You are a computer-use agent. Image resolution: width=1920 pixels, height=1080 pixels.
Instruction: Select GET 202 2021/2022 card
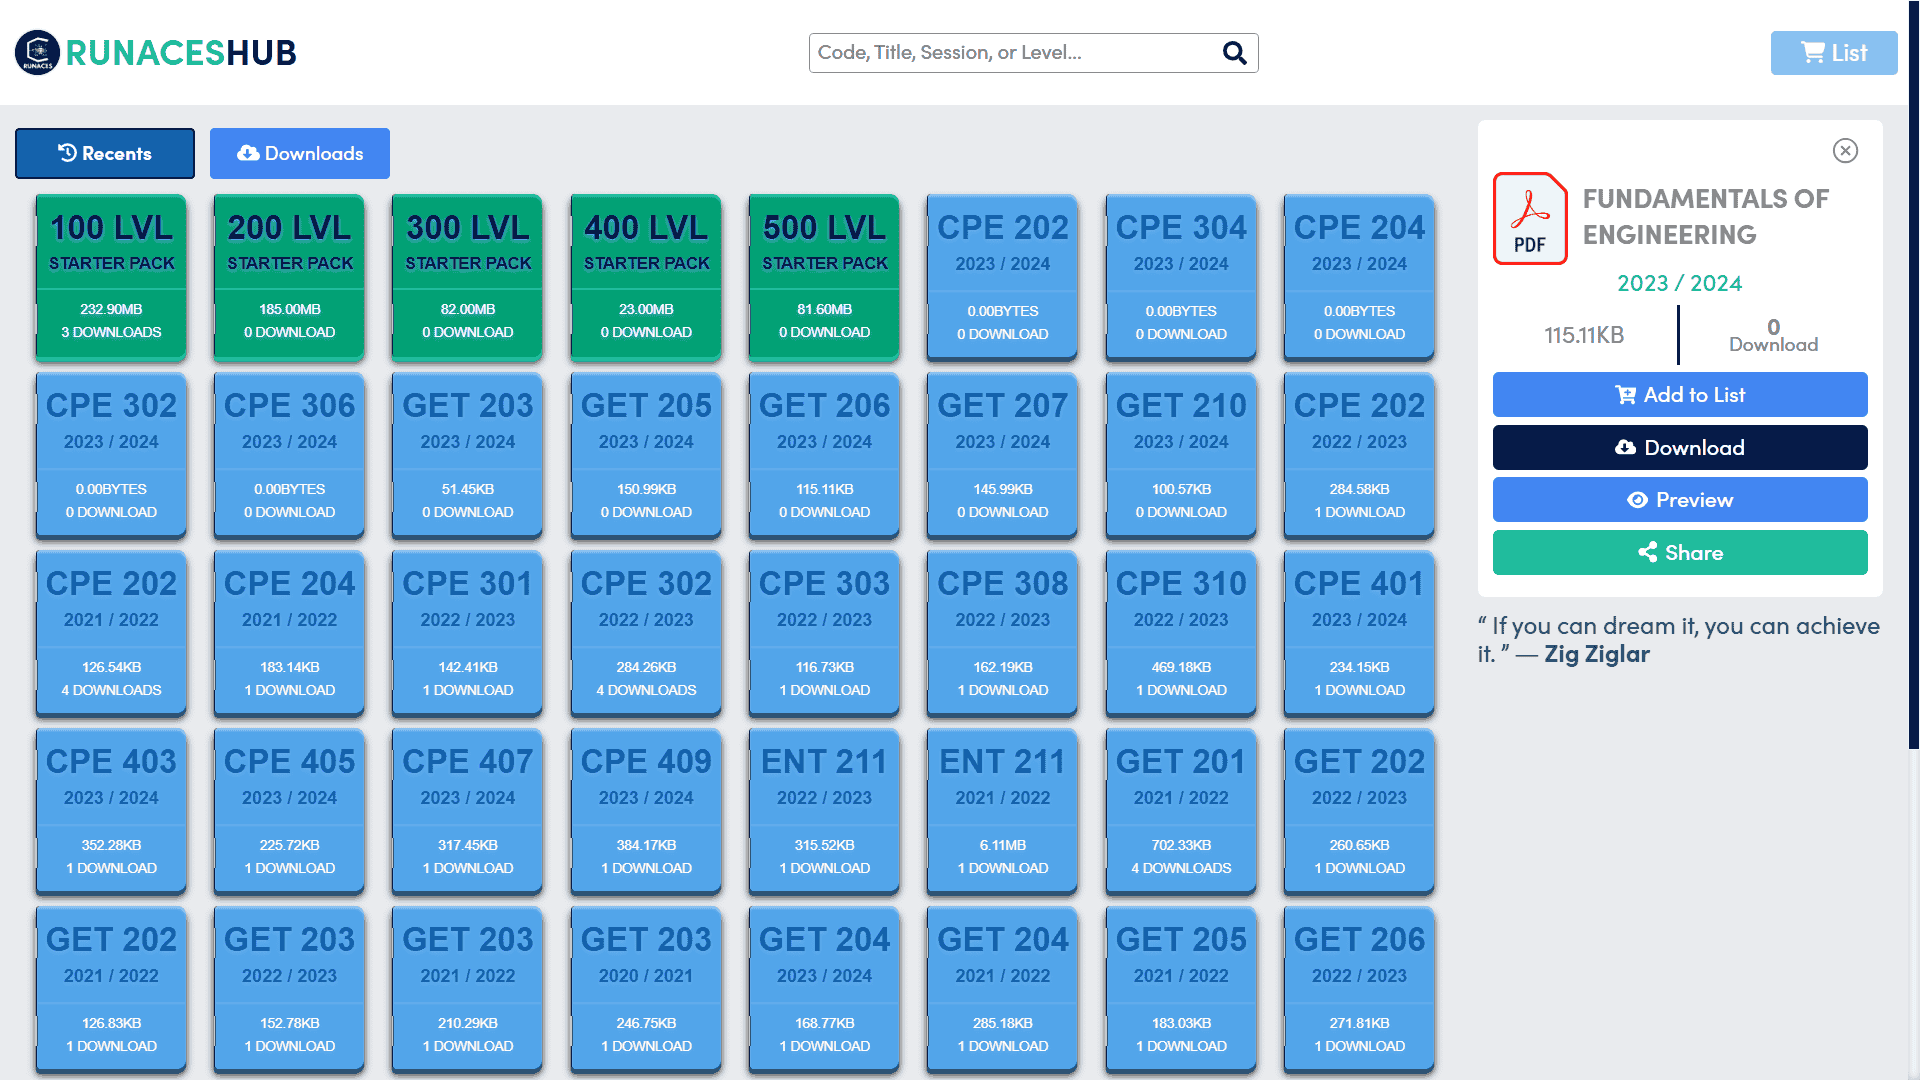[x=111, y=989]
